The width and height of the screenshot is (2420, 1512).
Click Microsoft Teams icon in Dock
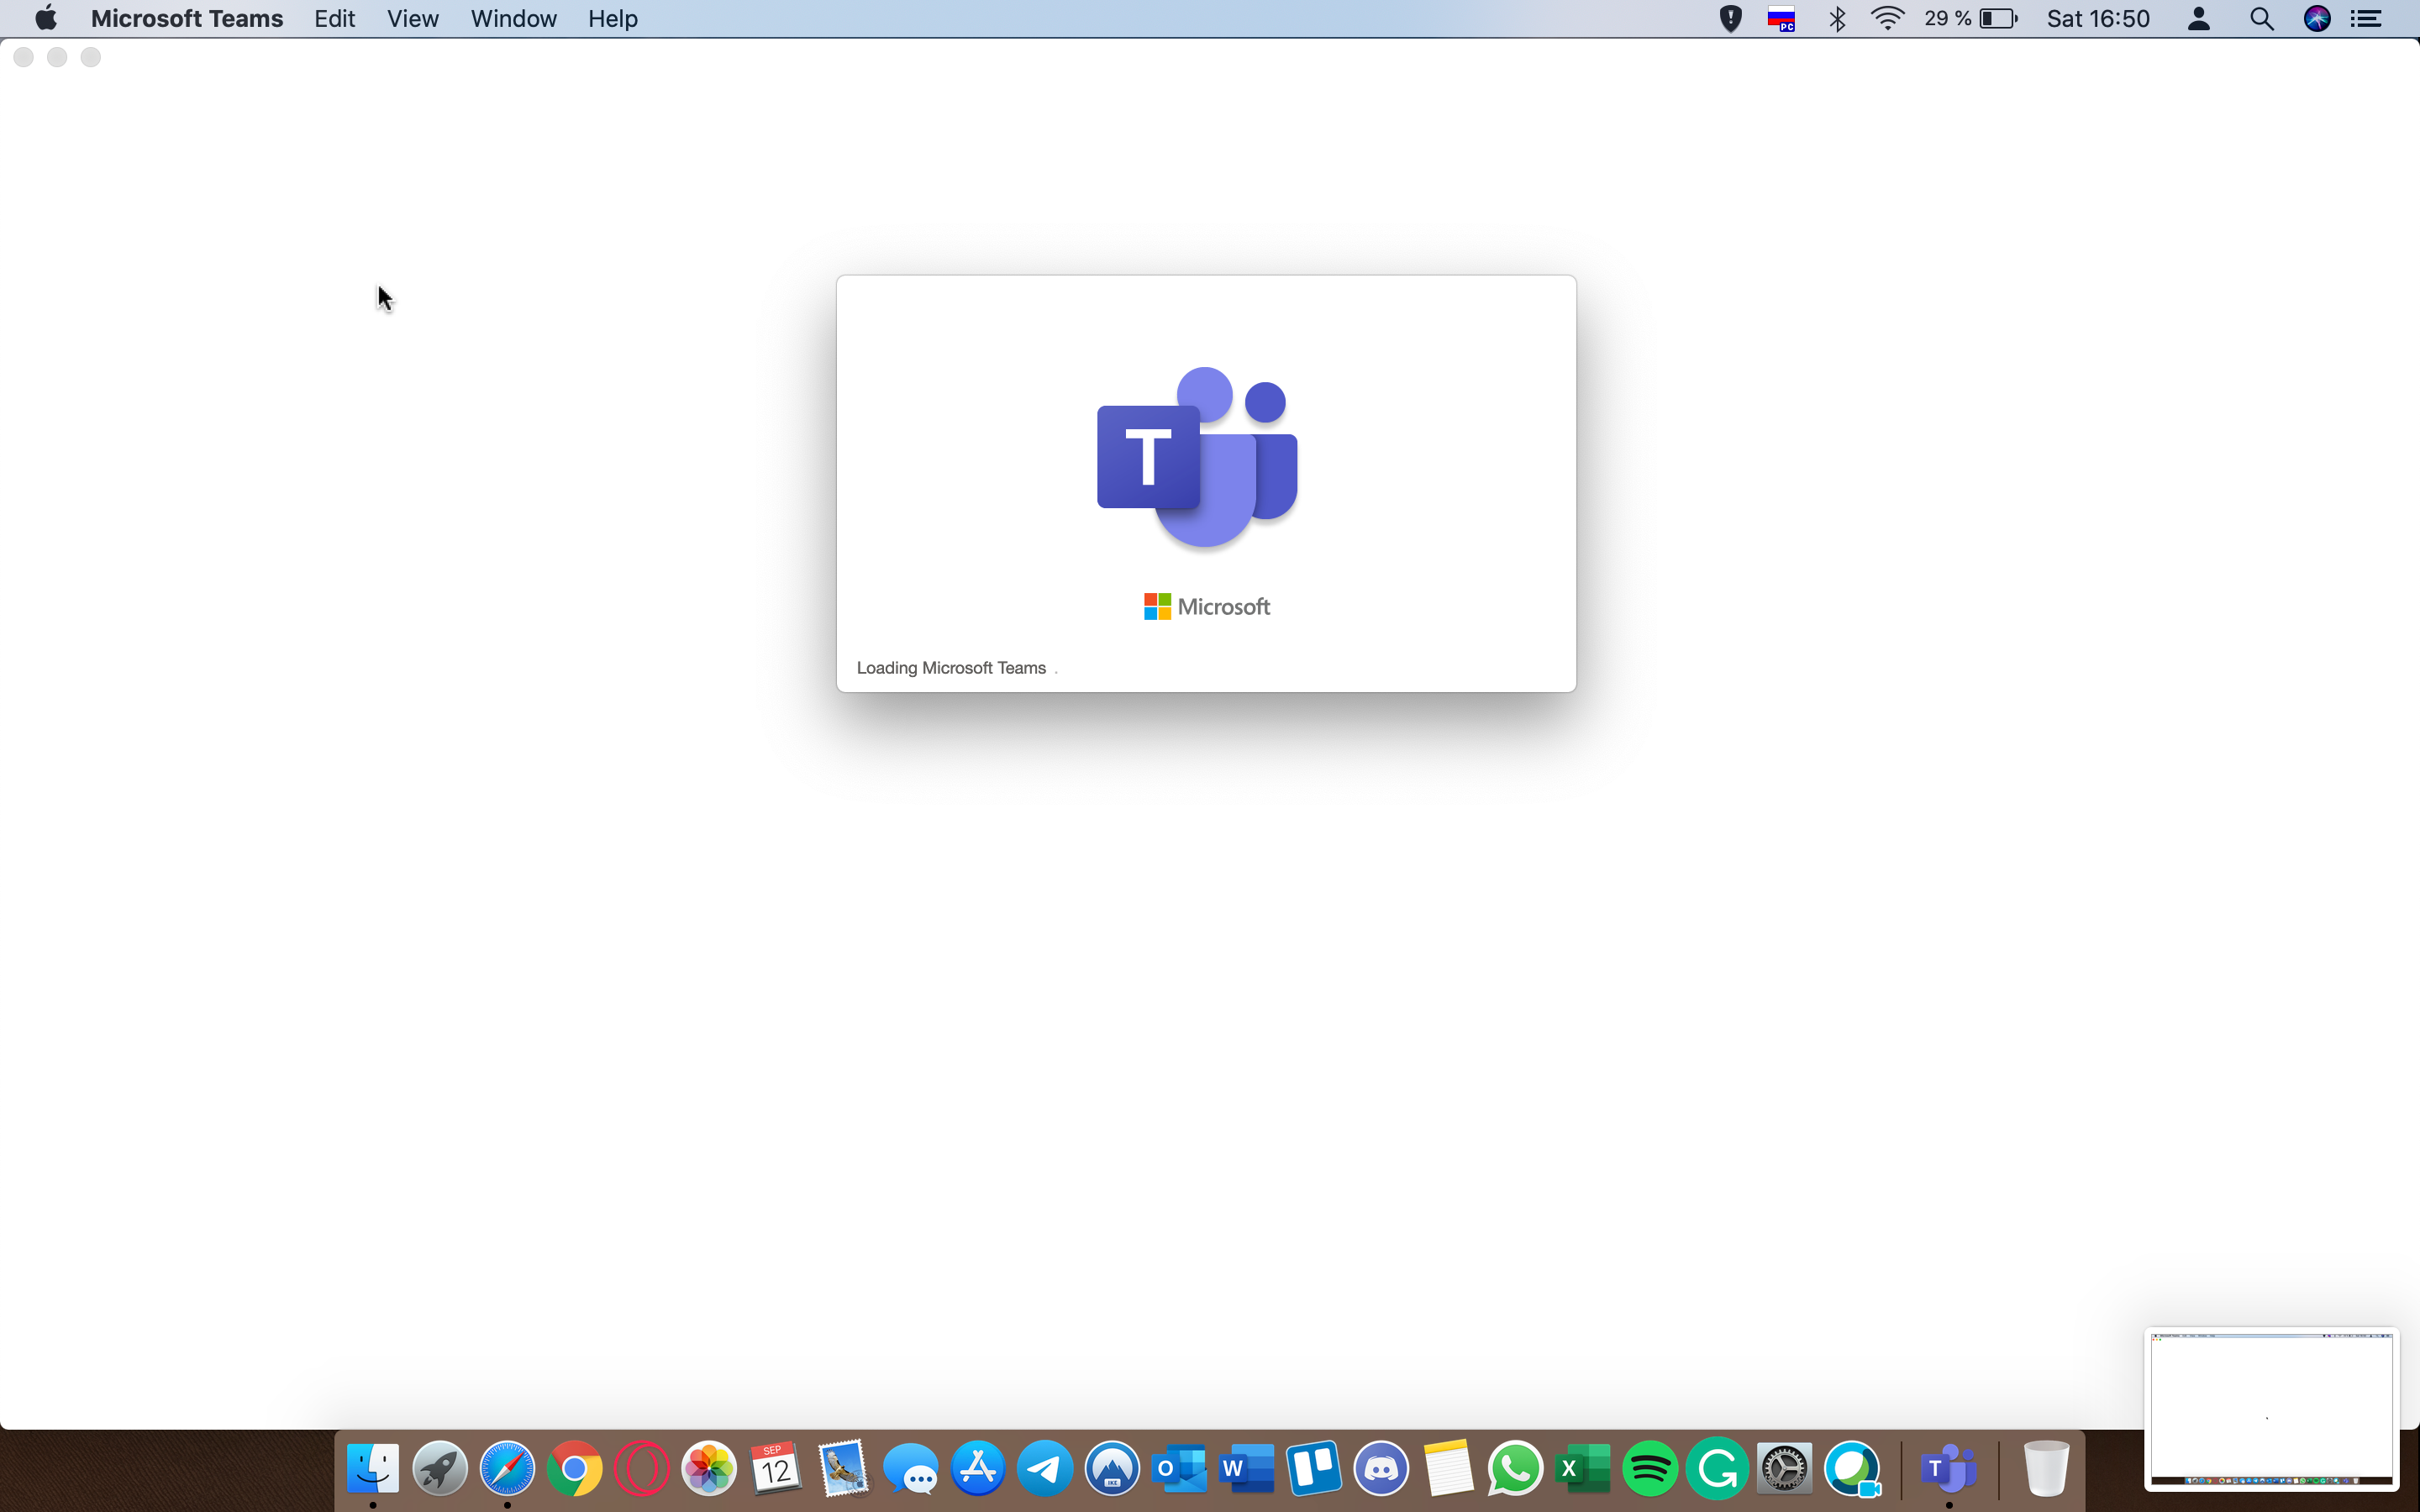pos(1948,1468)
